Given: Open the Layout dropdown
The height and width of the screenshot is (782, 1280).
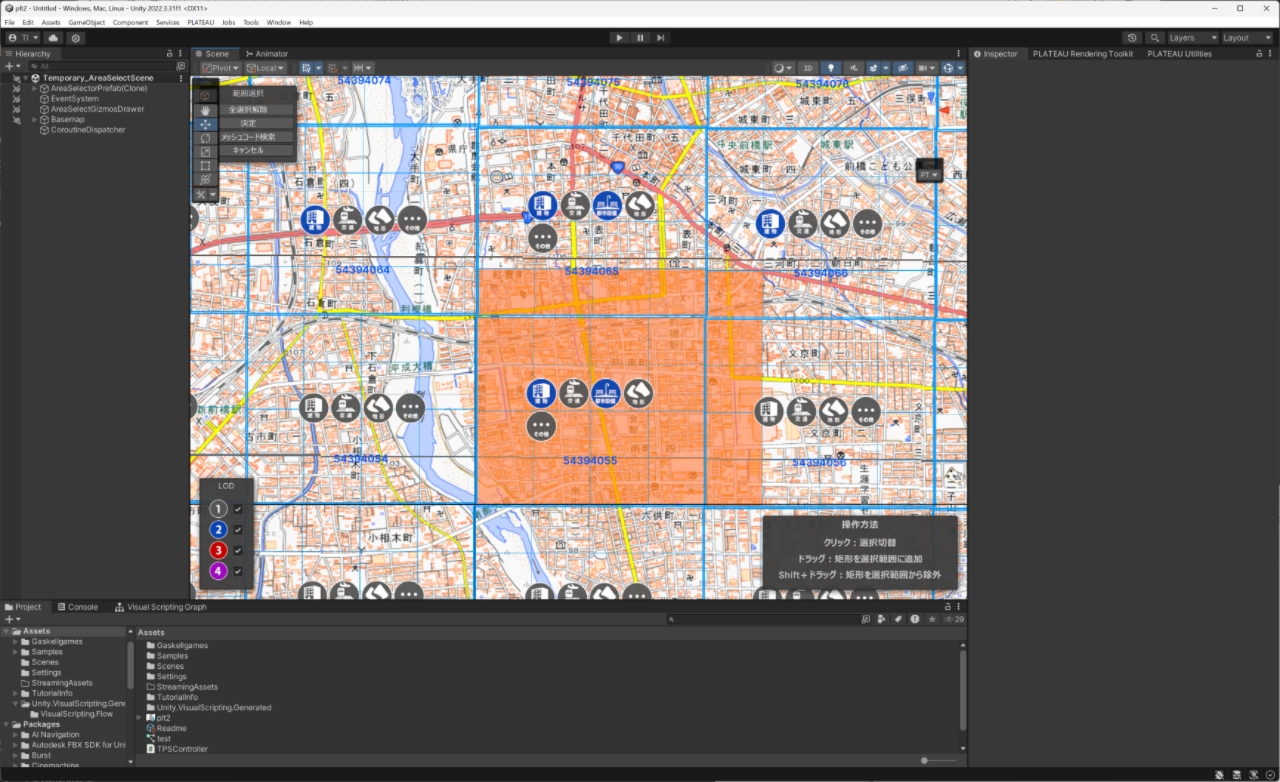Looking at the screenshot, I should (1248, 38).
